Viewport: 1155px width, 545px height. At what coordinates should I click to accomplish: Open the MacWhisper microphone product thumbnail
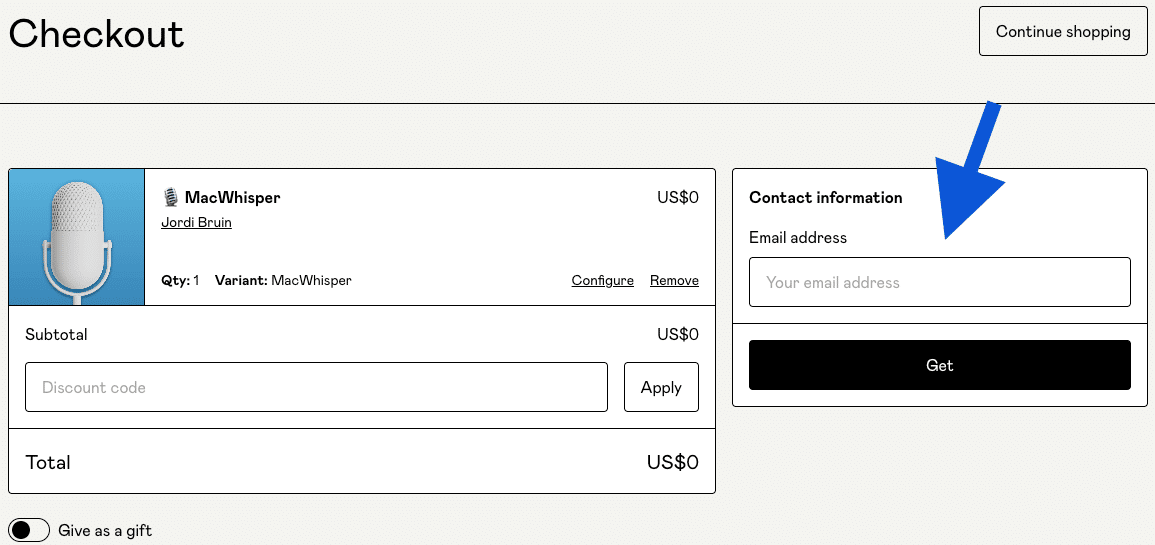pyautogui.click(x=77, y=237)
